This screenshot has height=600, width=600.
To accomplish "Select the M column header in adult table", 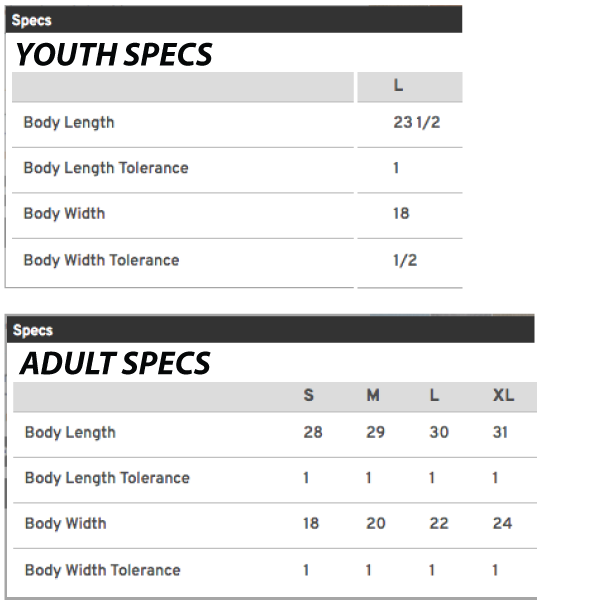I will point(372,395).
